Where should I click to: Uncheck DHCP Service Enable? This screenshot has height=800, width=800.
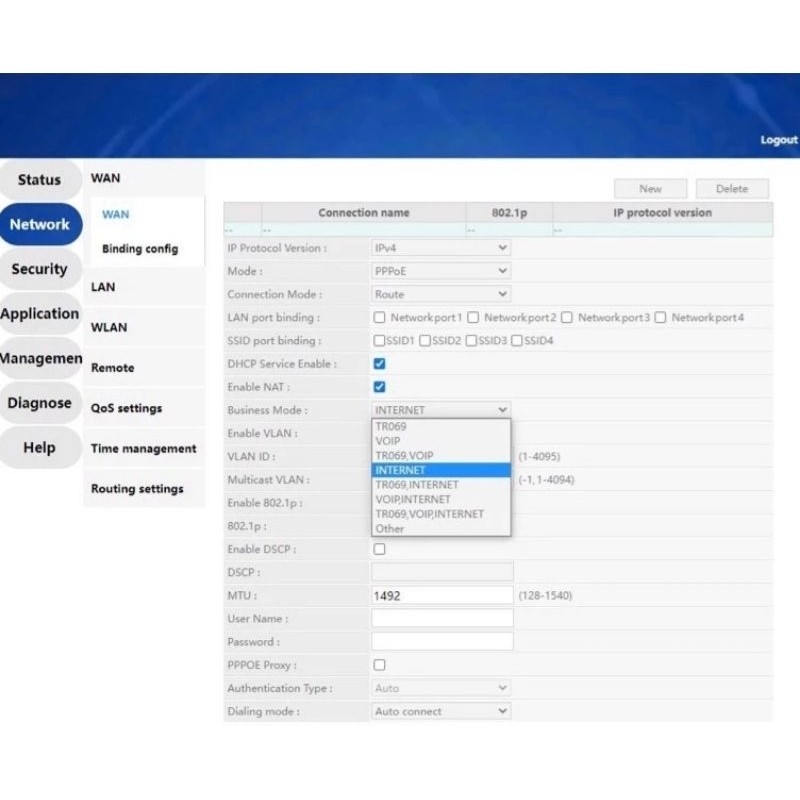[379, 364]
